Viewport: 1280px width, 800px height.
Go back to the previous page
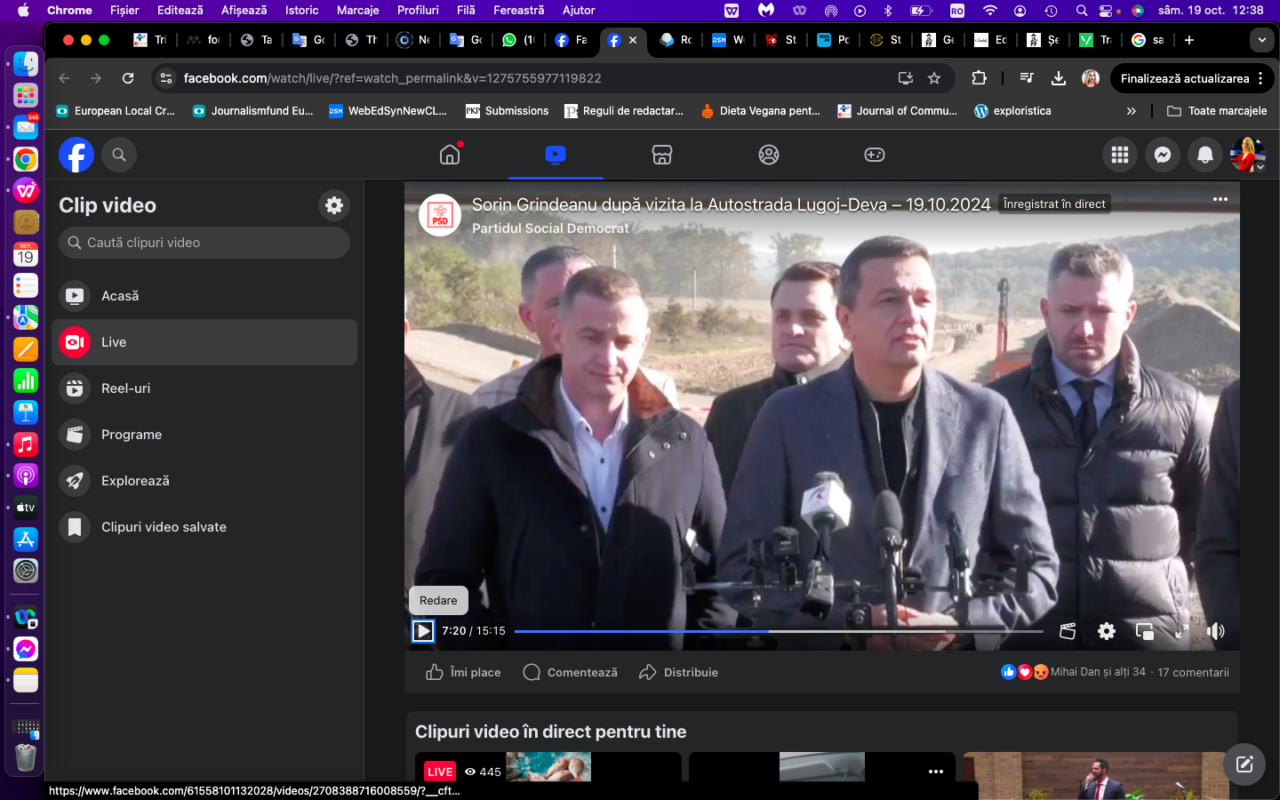(65, 78)
